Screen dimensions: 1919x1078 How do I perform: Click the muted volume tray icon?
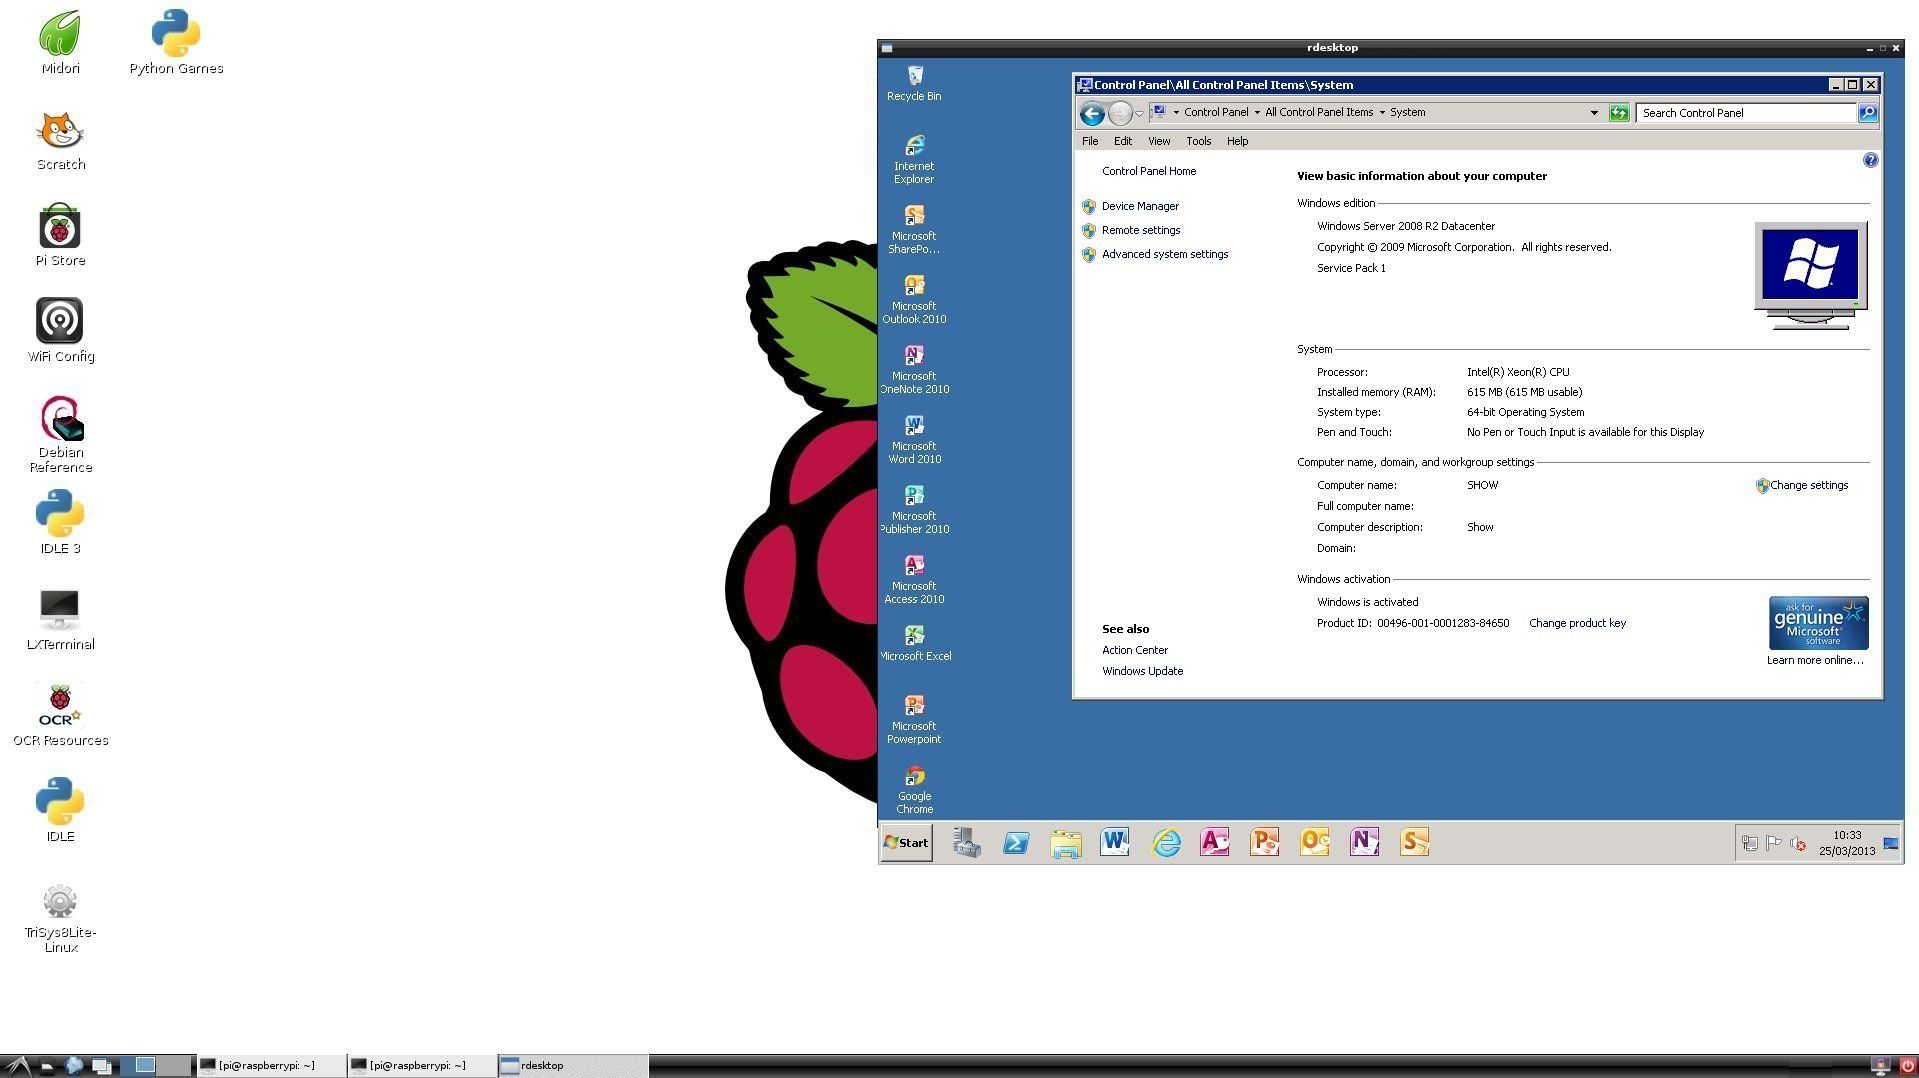(x=1798, y=844)
